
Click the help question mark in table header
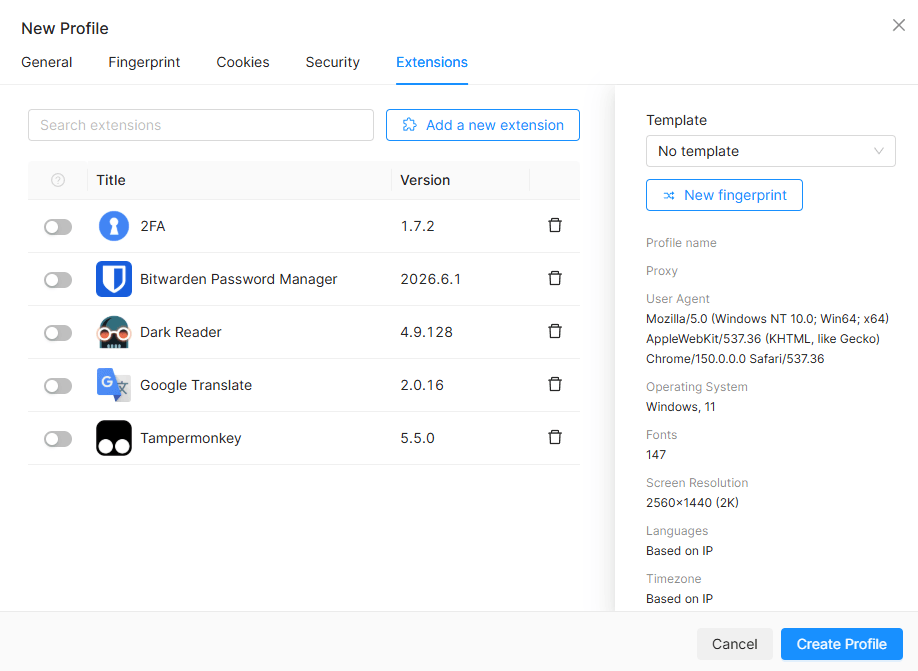coord(58,180)
